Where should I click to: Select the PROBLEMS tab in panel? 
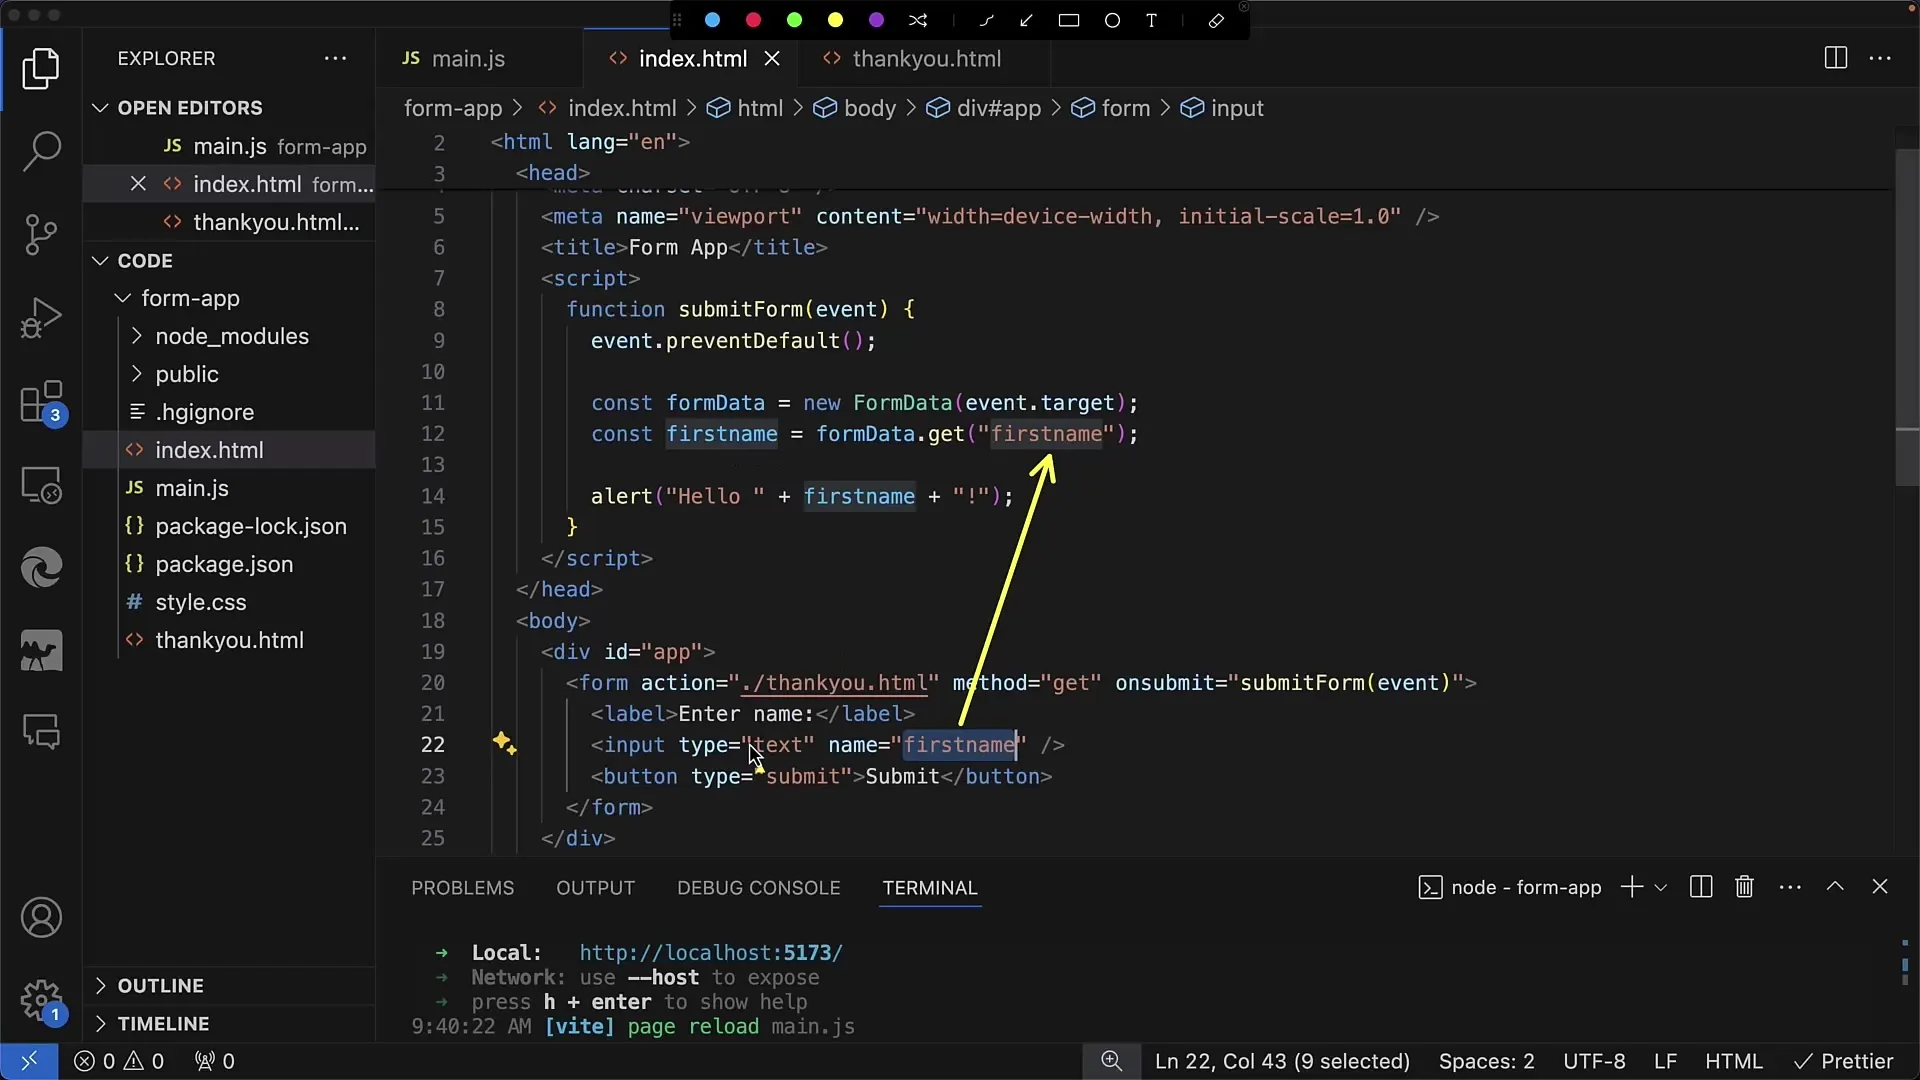462,886
